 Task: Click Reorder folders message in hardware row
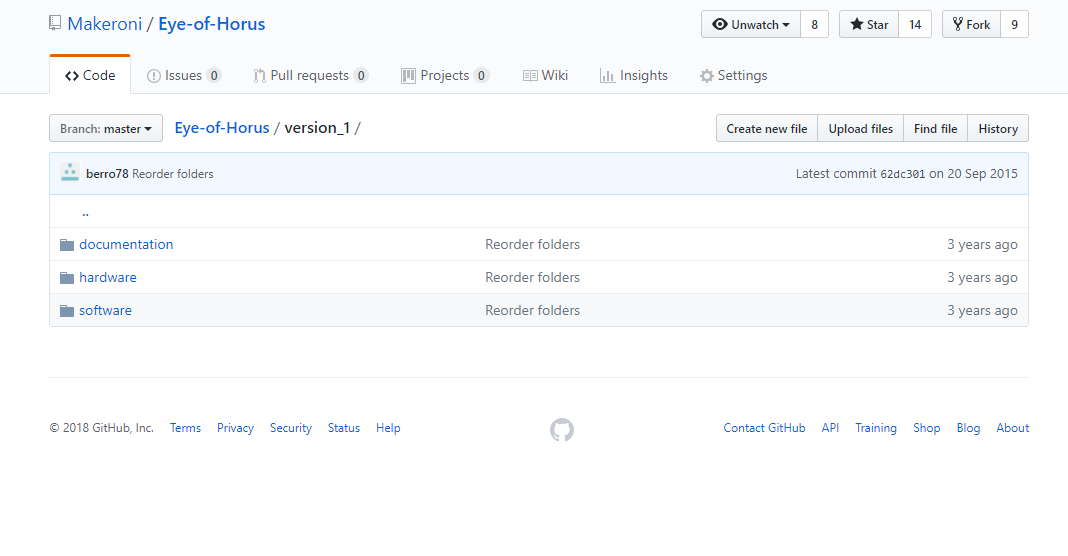(532, 277)
